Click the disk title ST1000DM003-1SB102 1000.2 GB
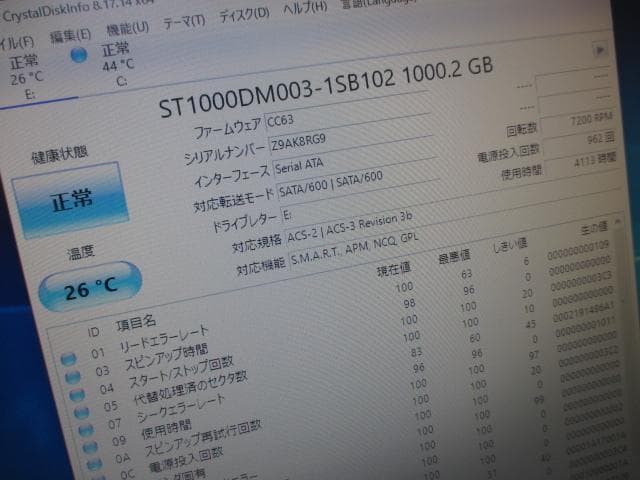 click(x=326, y=87)
